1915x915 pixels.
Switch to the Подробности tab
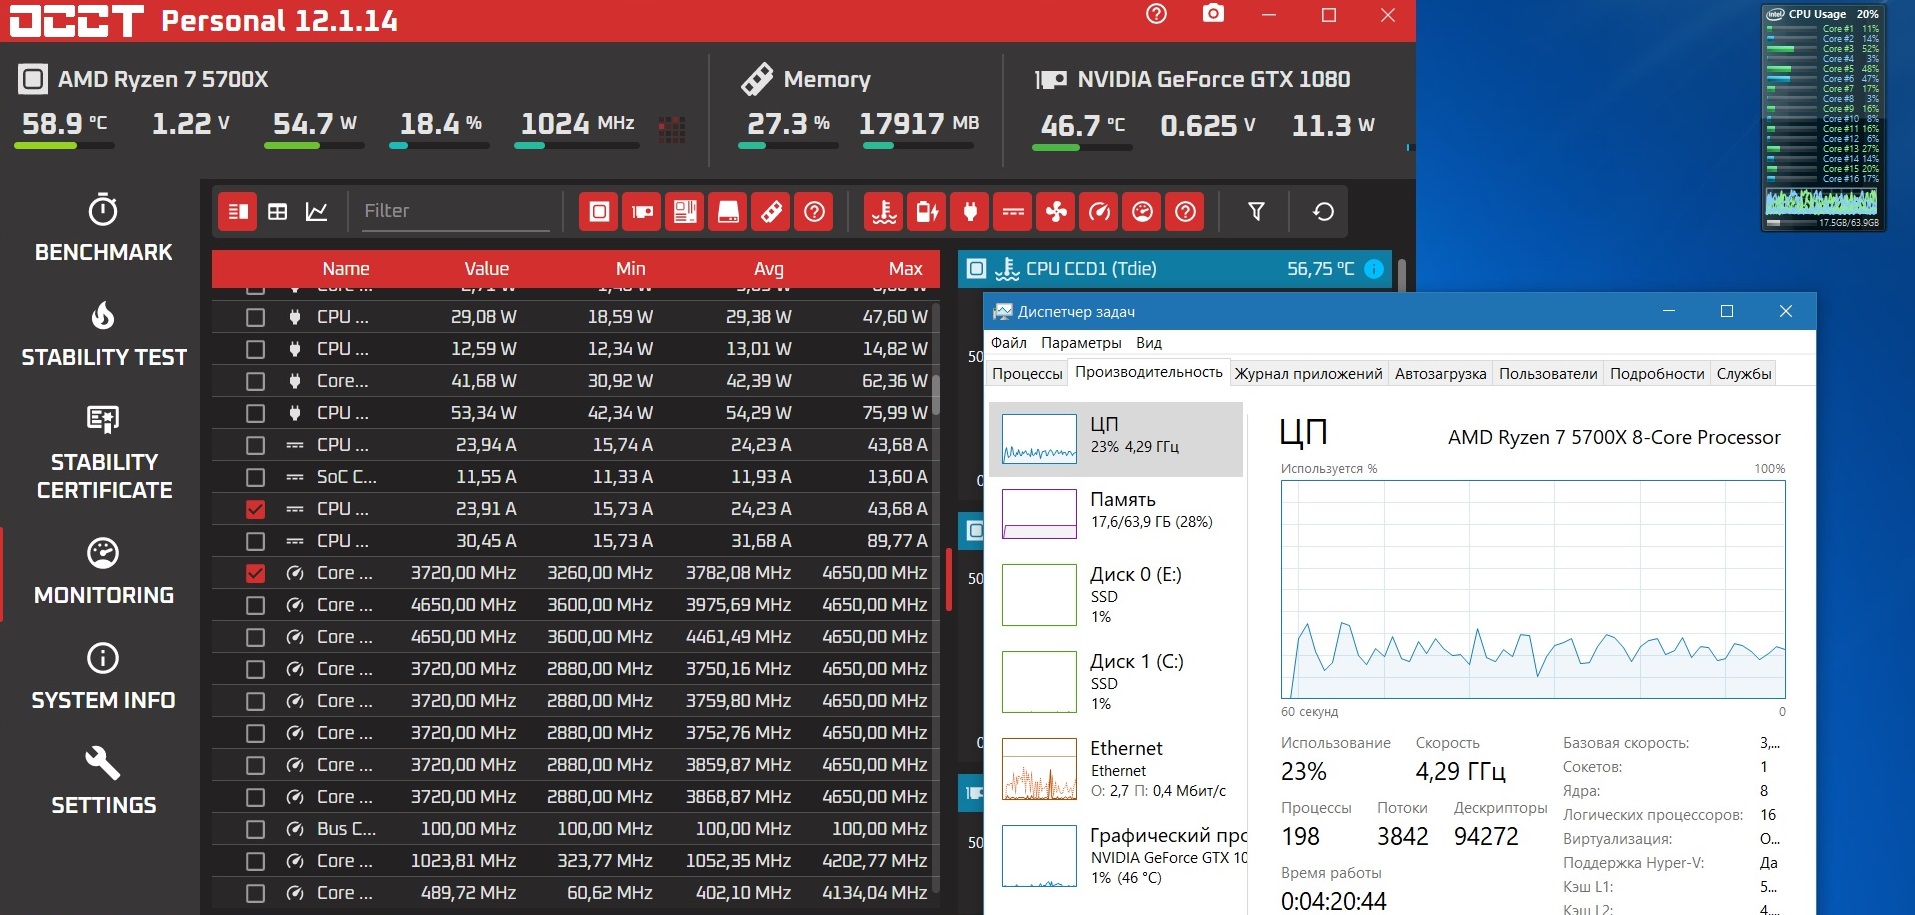1657,374
